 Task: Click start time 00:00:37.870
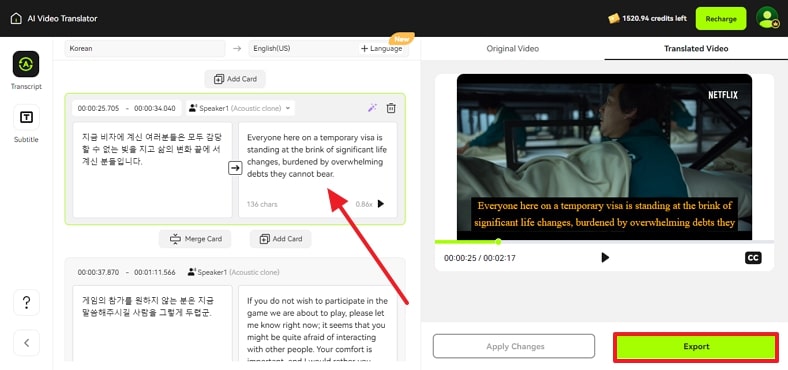point(98,272)
